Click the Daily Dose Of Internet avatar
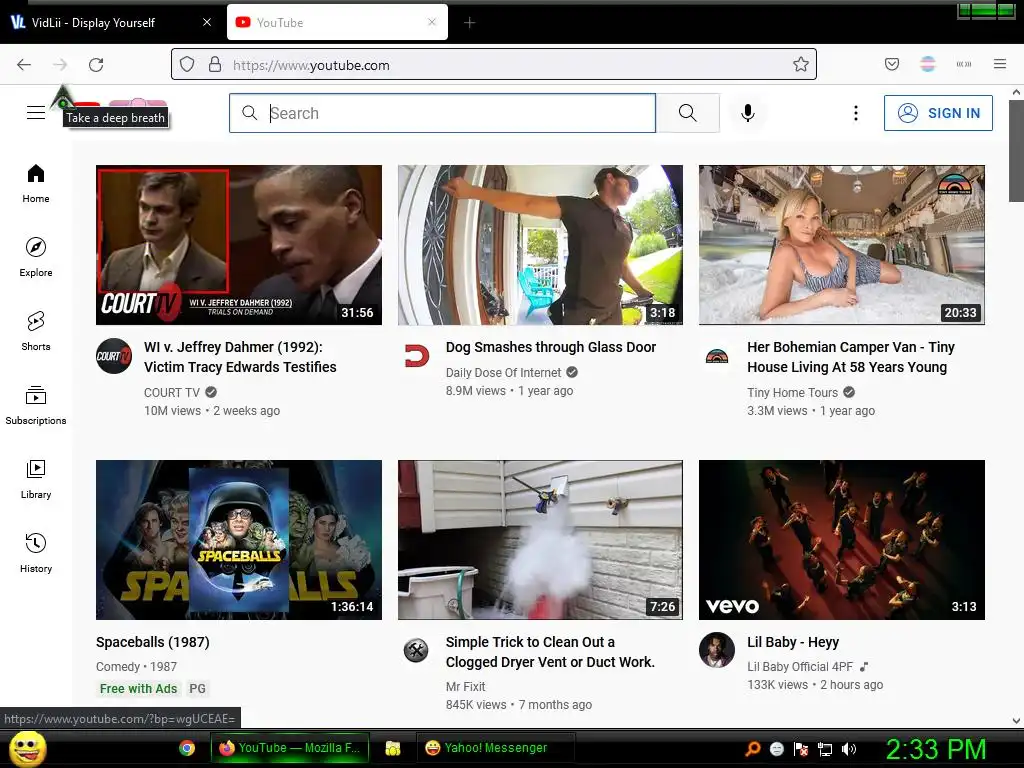 (x=416, y=356)
